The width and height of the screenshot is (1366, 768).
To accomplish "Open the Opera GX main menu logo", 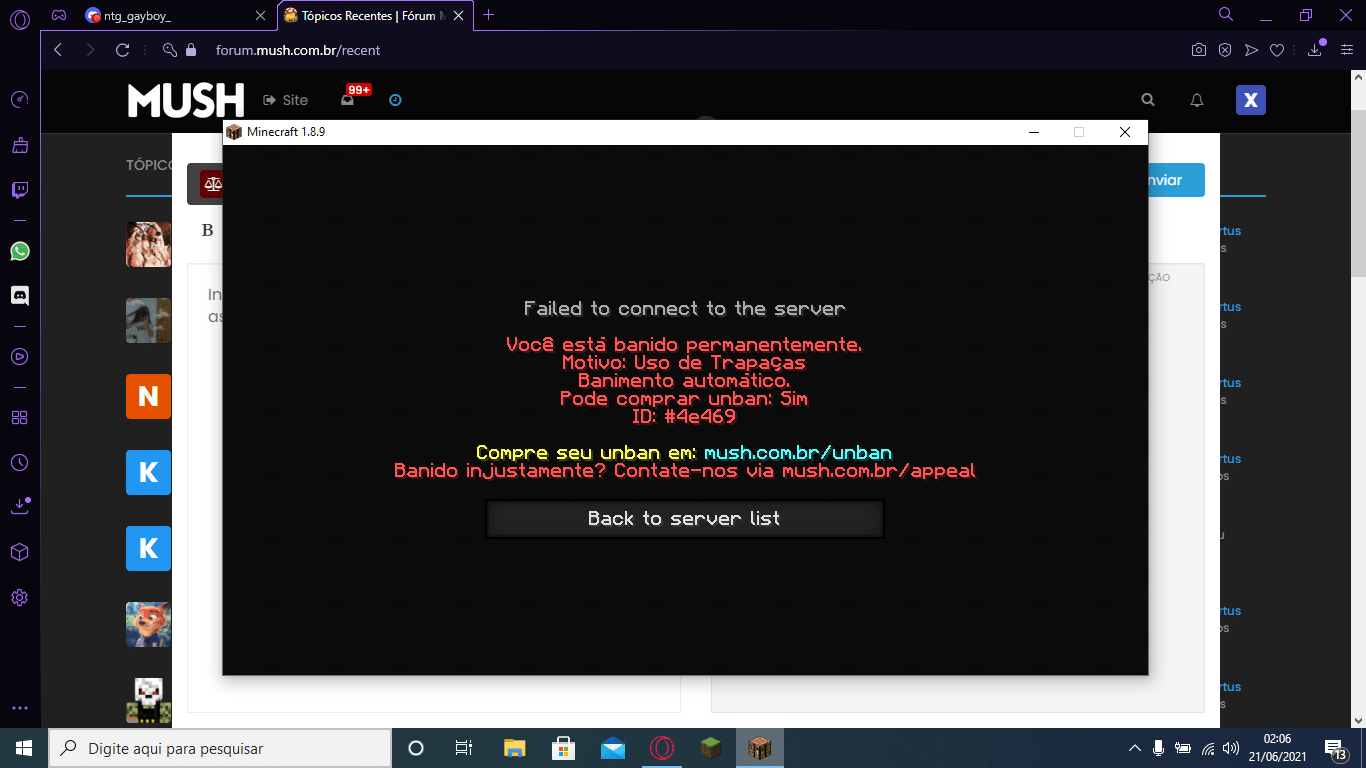I will pyautogui.click(x=20, y=17).
